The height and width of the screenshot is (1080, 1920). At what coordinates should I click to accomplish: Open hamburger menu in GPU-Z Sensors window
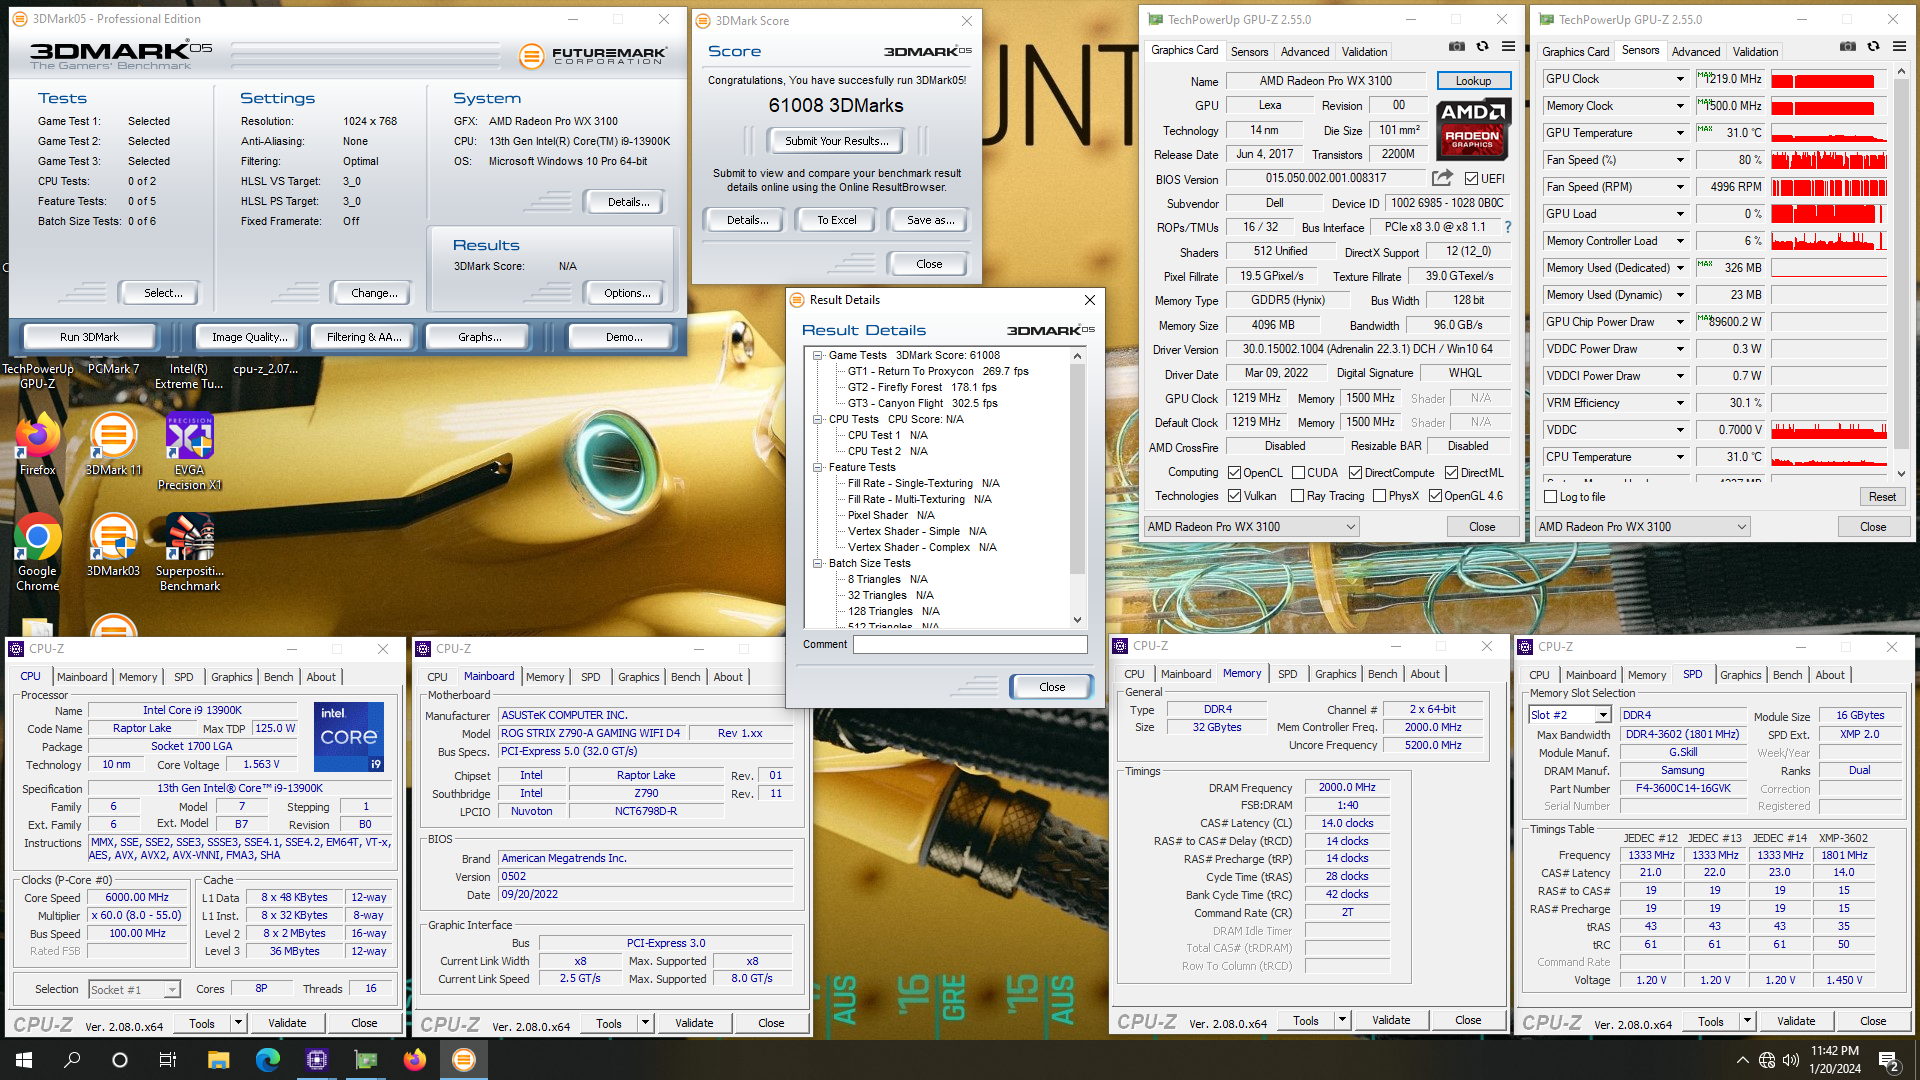[x=1899, y=47]
